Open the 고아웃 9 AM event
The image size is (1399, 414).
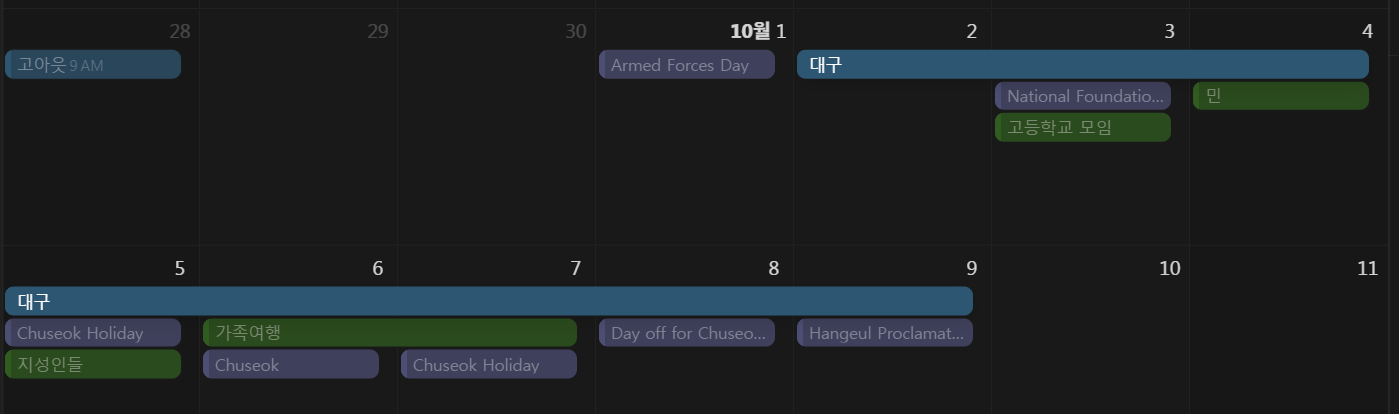pyautogui.click(x=92, y=65)
